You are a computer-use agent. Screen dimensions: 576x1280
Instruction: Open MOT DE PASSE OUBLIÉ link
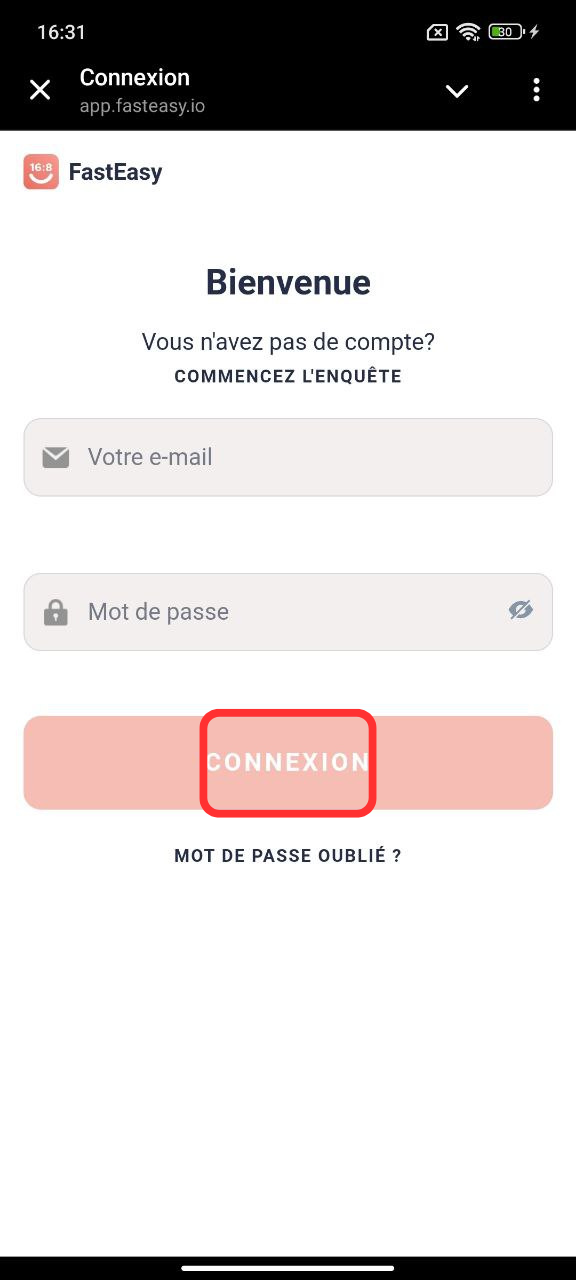click(288, 856)
